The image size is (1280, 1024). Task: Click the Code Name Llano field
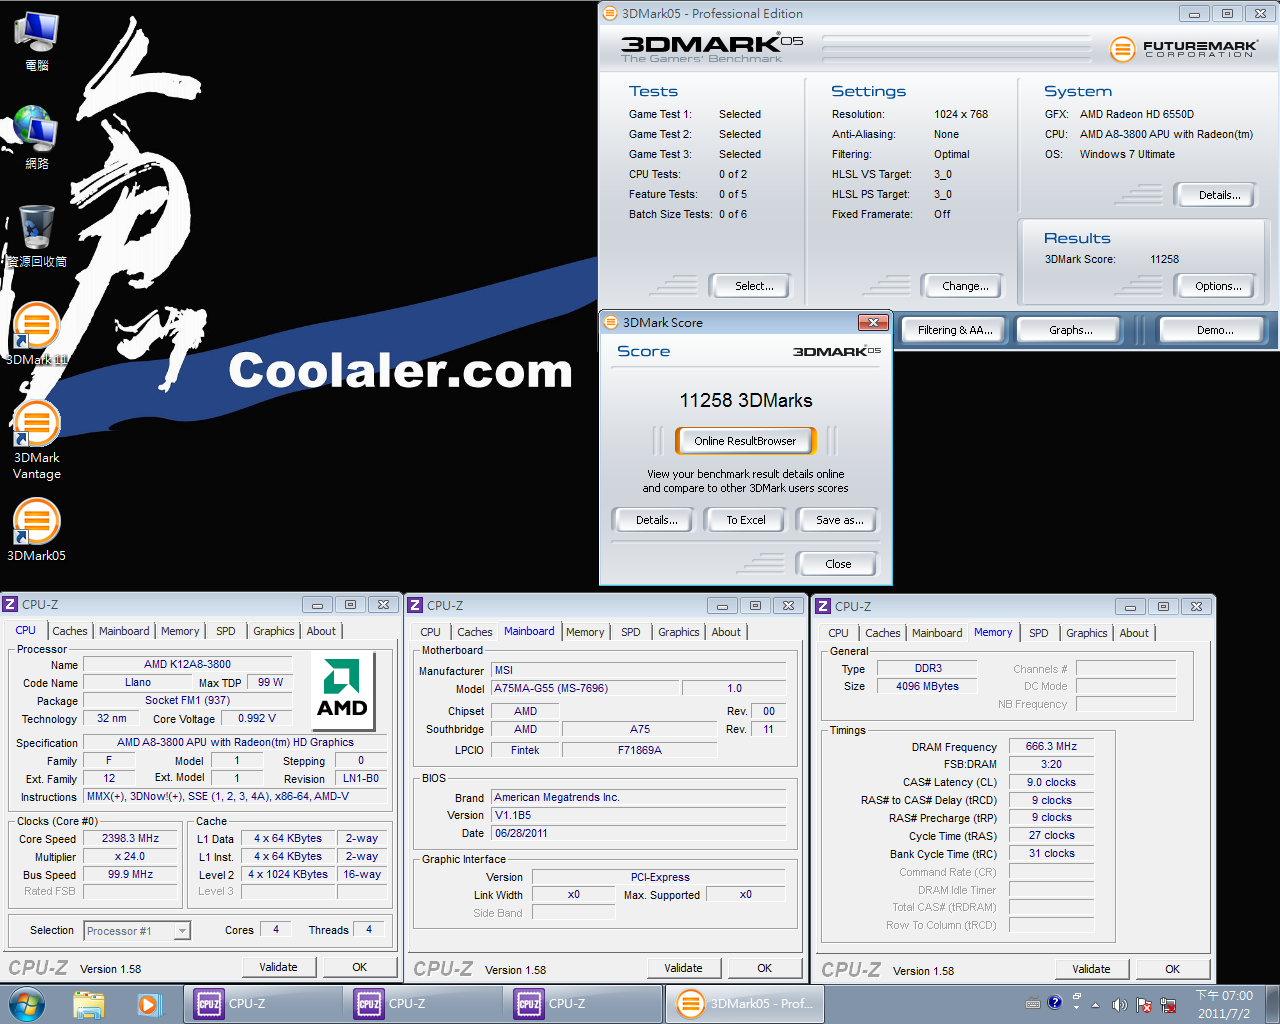pyautogui.click(x=138, y=682)
